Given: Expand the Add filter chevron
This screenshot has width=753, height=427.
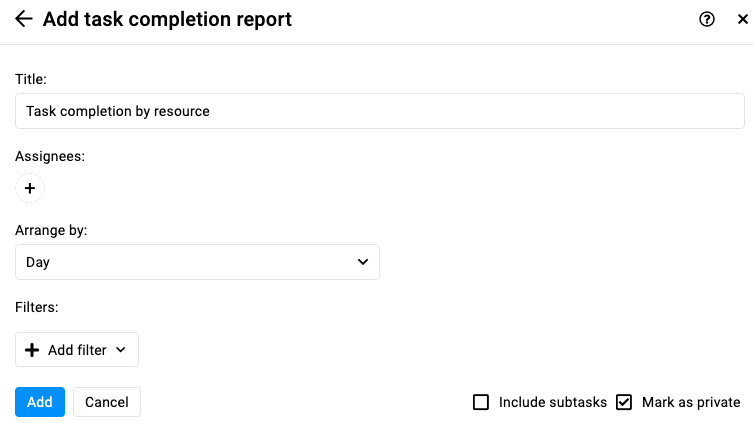Looking at the screenshot, I should [x=121, y=350].
